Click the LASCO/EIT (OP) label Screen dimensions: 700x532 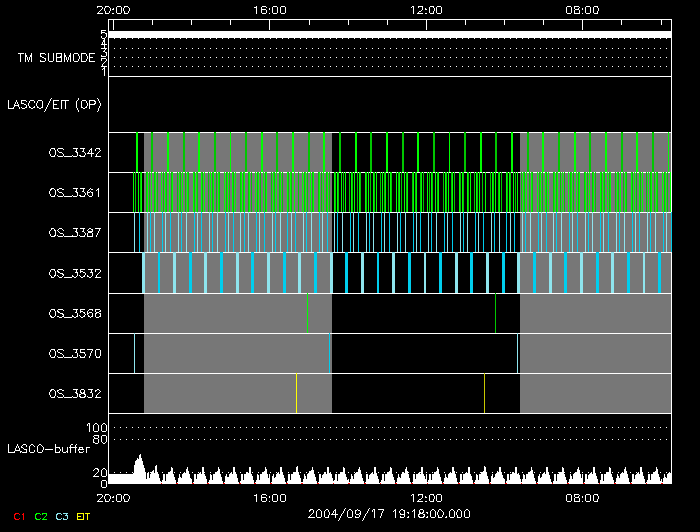[x=54, y=104]
